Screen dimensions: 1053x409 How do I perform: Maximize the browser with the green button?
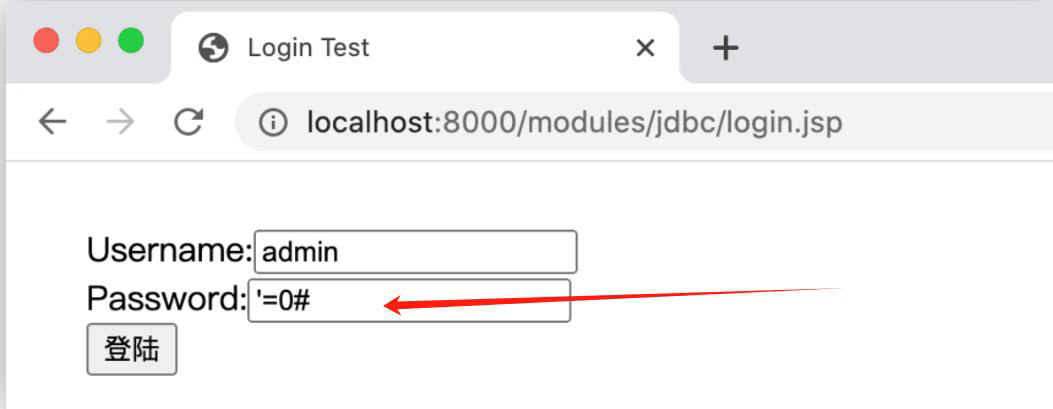pyautogui.click(x=131, y=40)
